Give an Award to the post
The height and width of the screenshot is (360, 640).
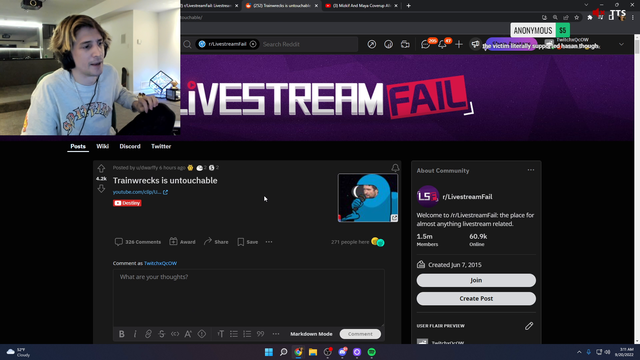click(182, 242)
